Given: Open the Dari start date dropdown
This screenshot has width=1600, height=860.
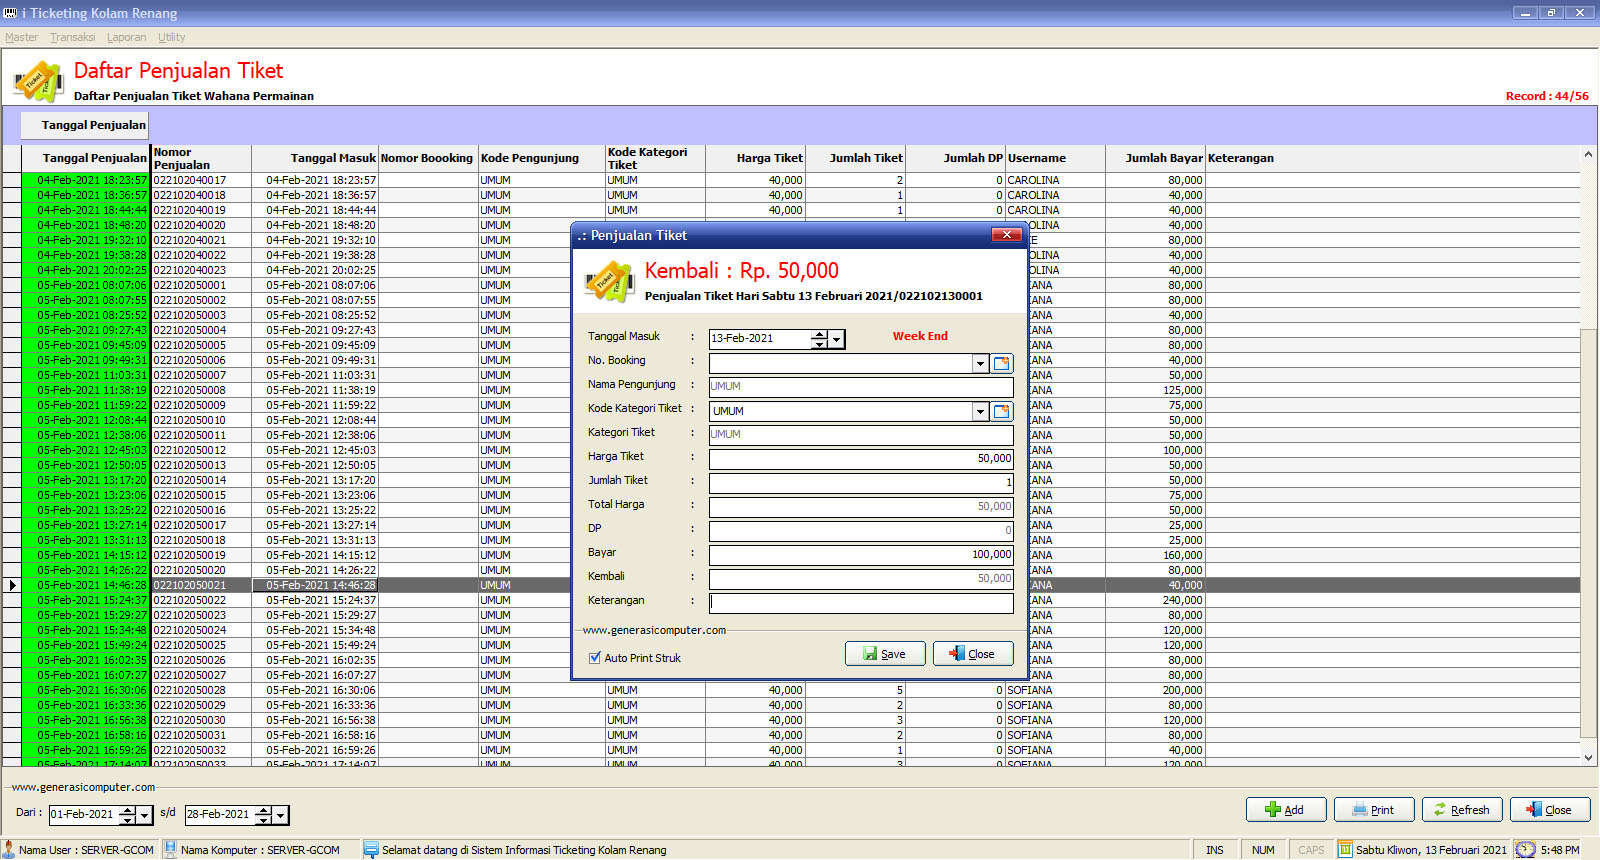Looking at the screenshot, I should click(145, 816).
